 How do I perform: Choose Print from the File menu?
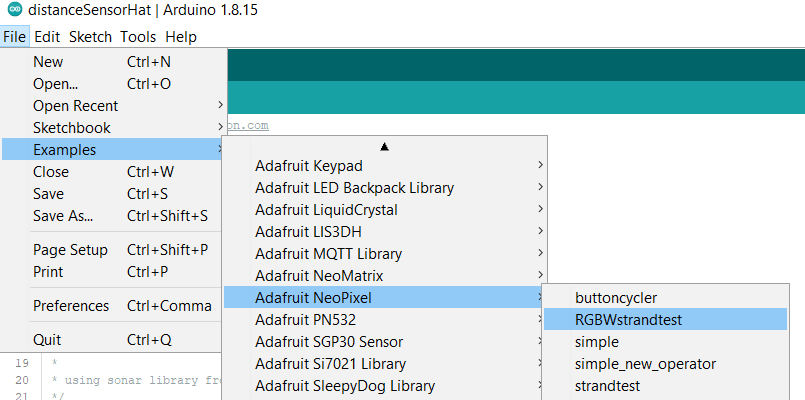(x=112, y=272)
